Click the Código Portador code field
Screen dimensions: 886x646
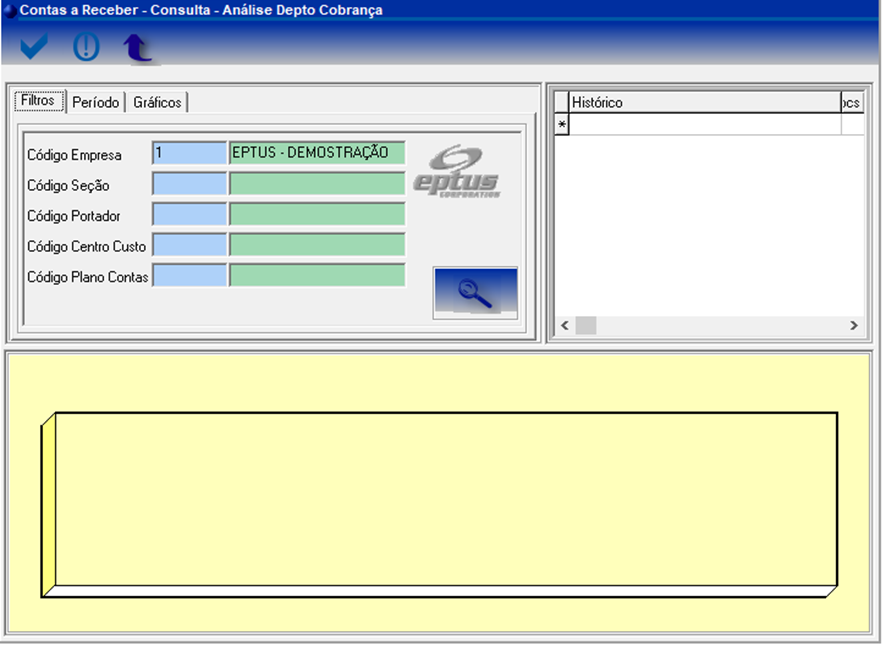tap(189, 215)
